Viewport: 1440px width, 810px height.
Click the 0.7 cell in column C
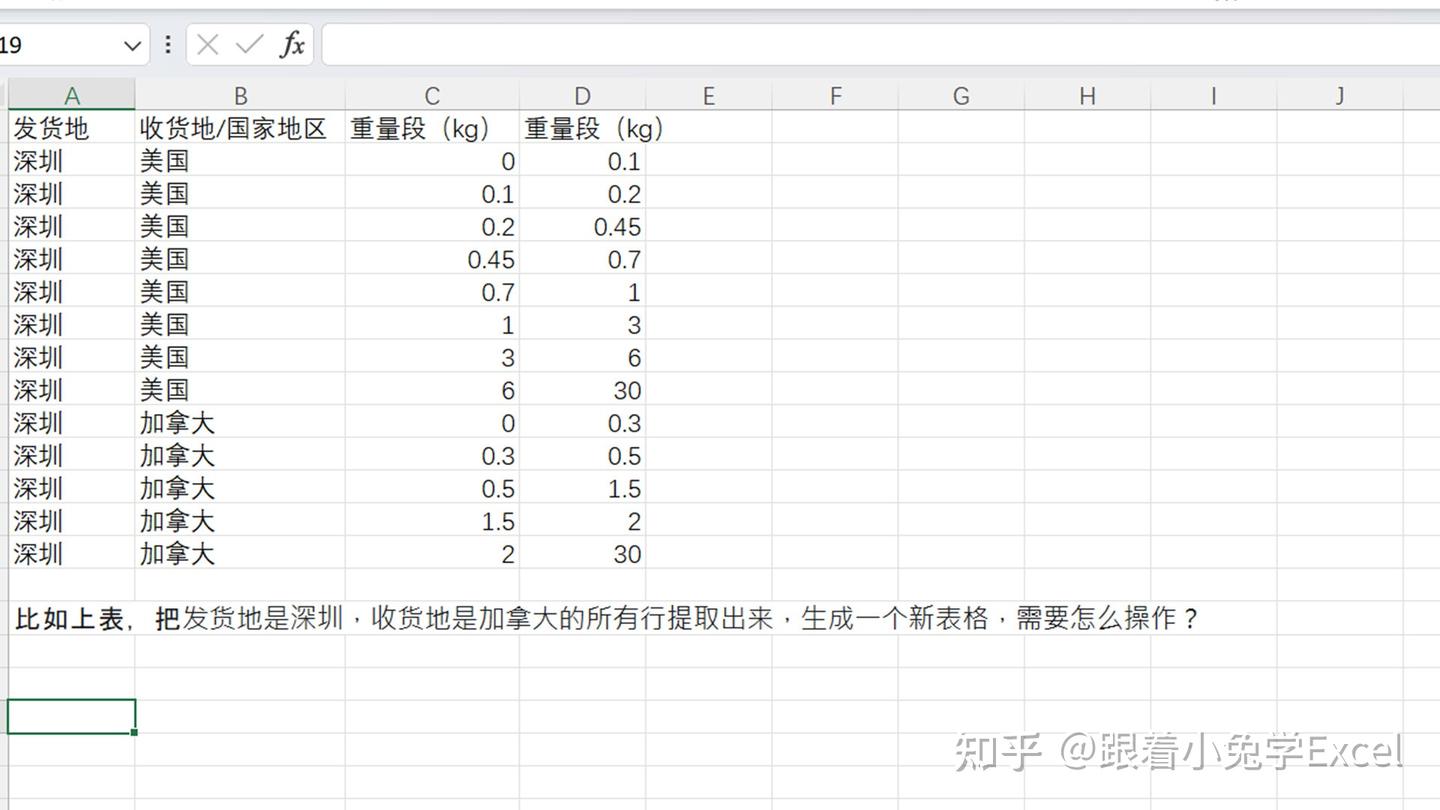[x=432, y=292]
